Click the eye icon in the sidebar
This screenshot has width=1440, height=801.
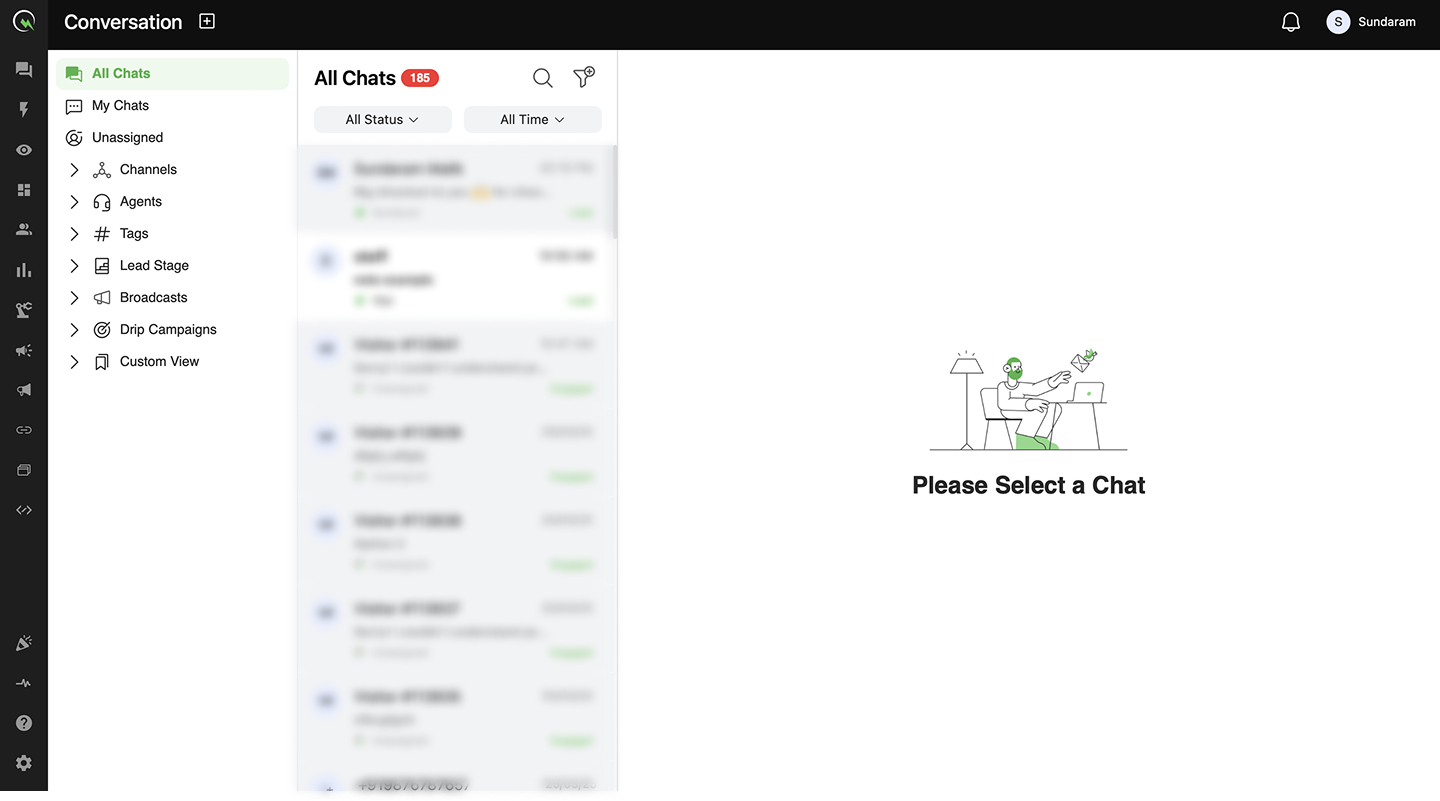click(24, 150)
